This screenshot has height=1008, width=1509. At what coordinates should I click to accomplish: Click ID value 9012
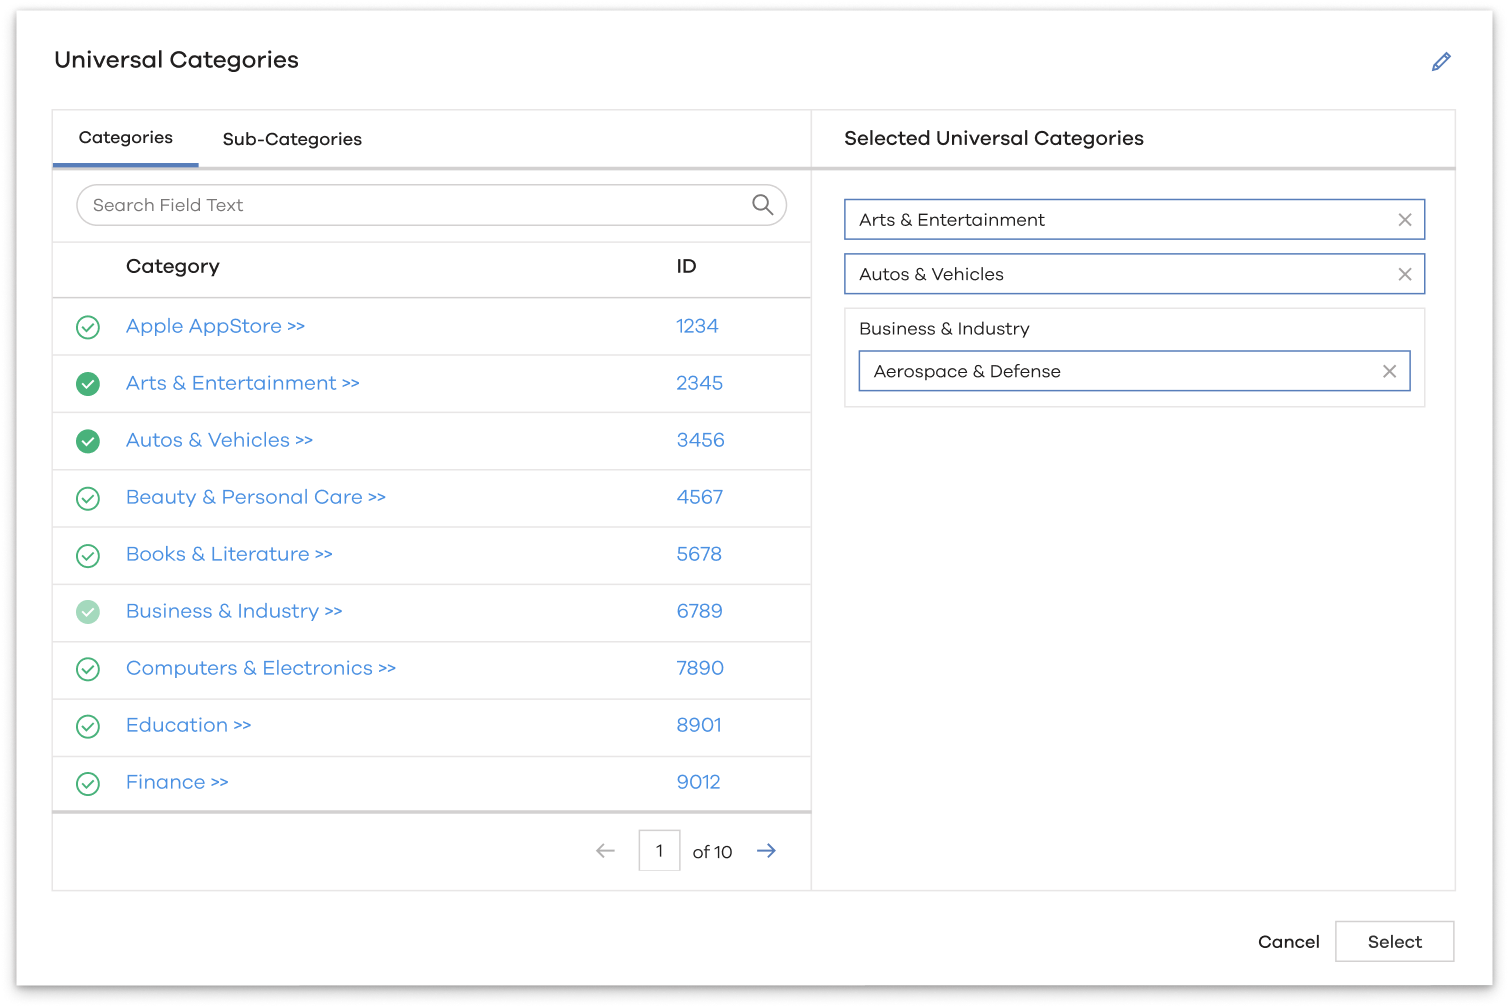click(698, 782)
